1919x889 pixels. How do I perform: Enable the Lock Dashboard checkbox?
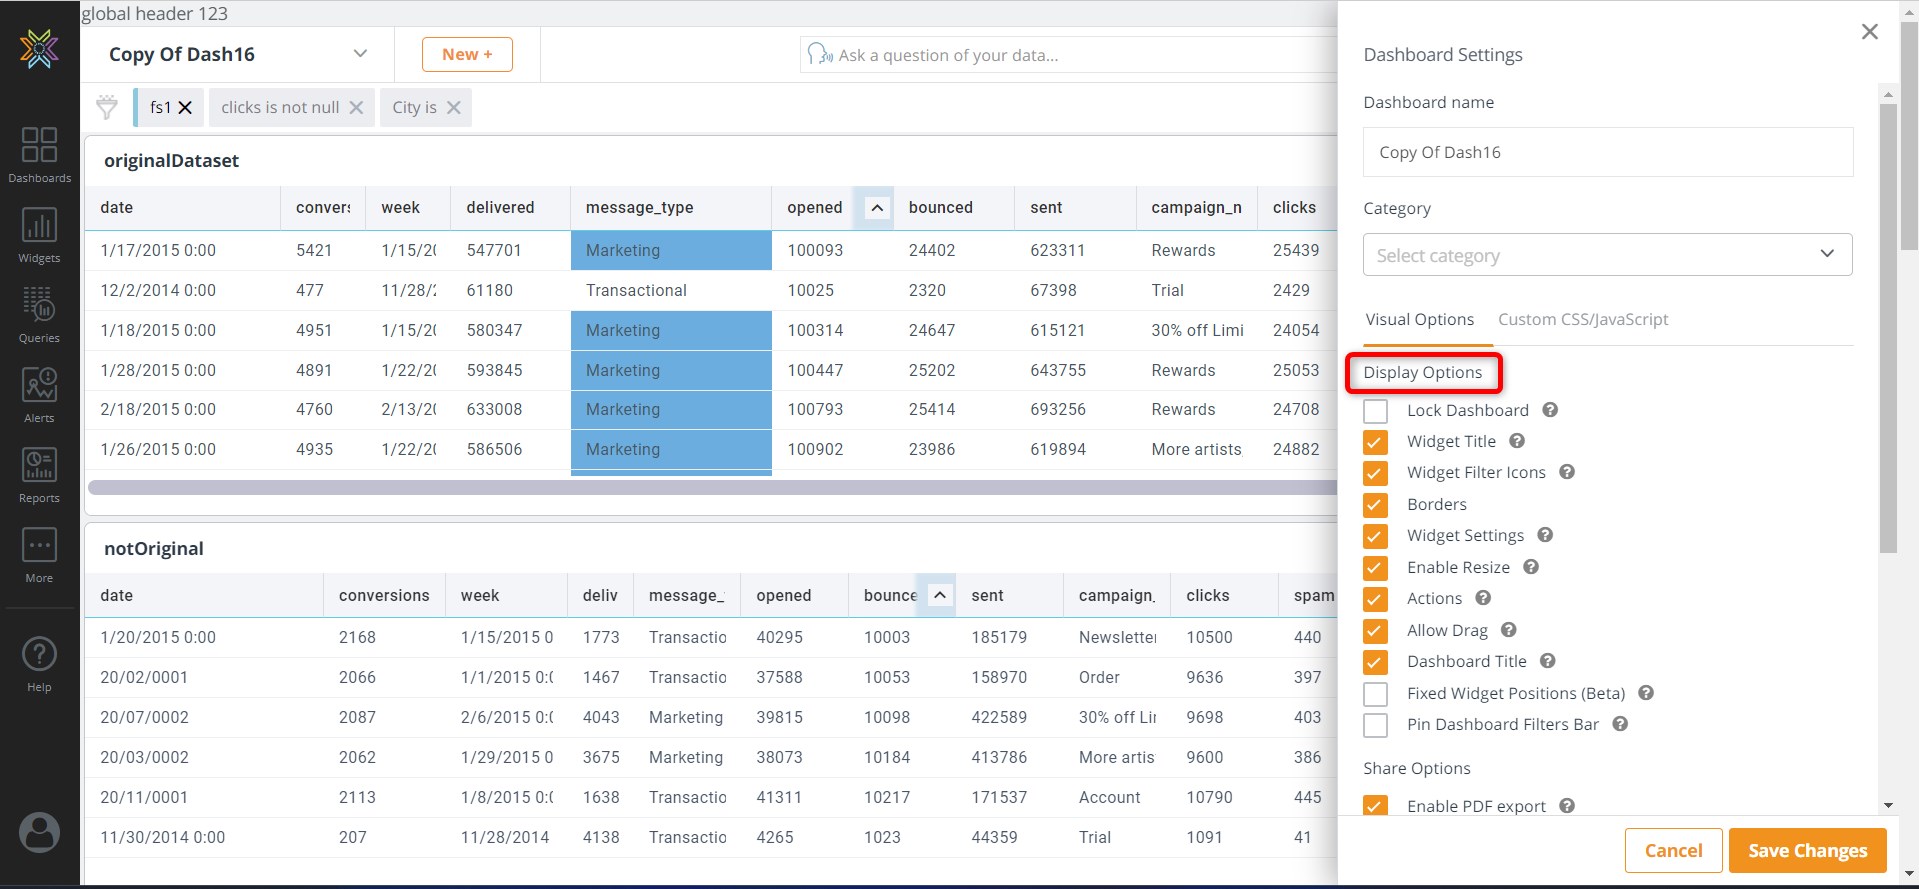click(1376, 411)
